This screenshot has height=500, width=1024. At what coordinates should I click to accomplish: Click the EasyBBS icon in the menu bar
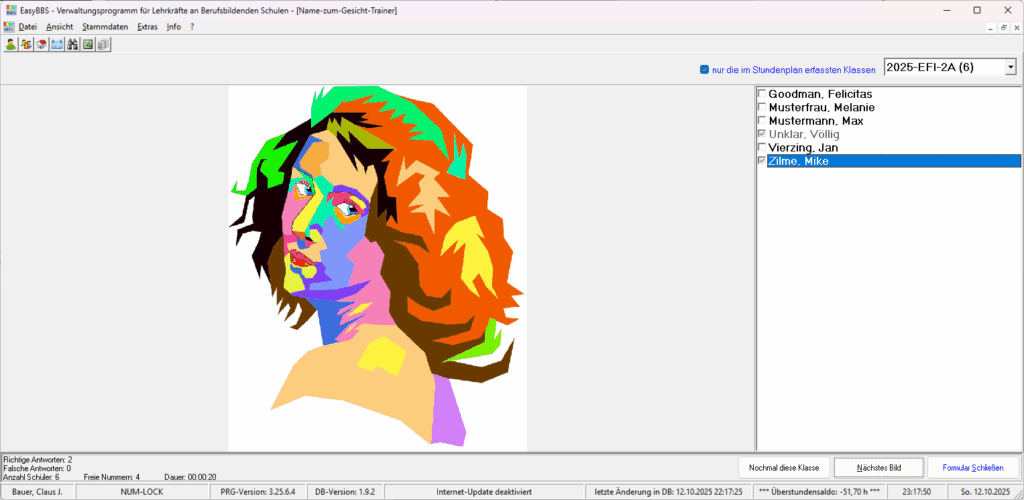coord(9,27)
